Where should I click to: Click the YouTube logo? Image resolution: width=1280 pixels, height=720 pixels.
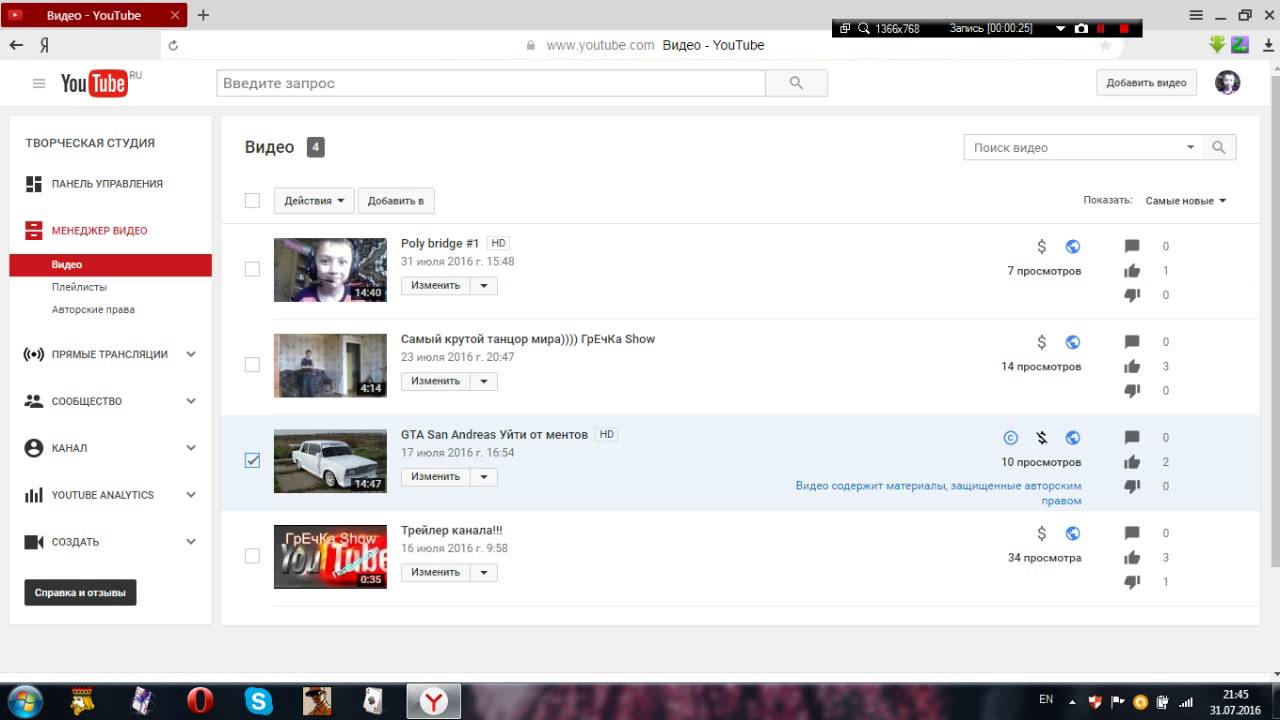coord(94,84)
